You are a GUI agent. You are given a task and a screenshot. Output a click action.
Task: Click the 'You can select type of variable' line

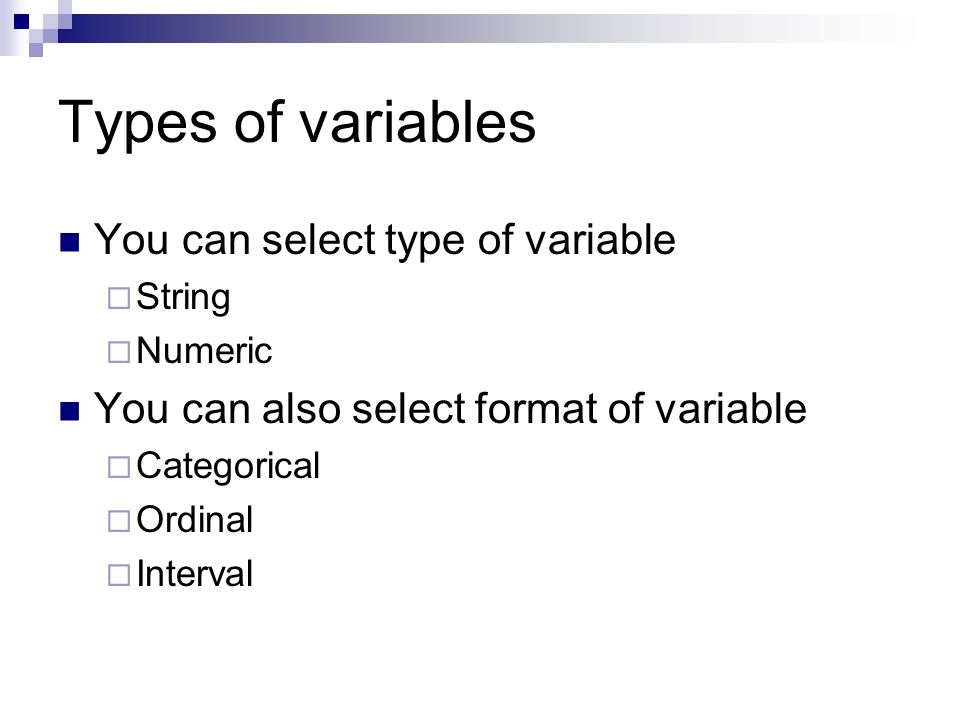(x=384, y=240)
